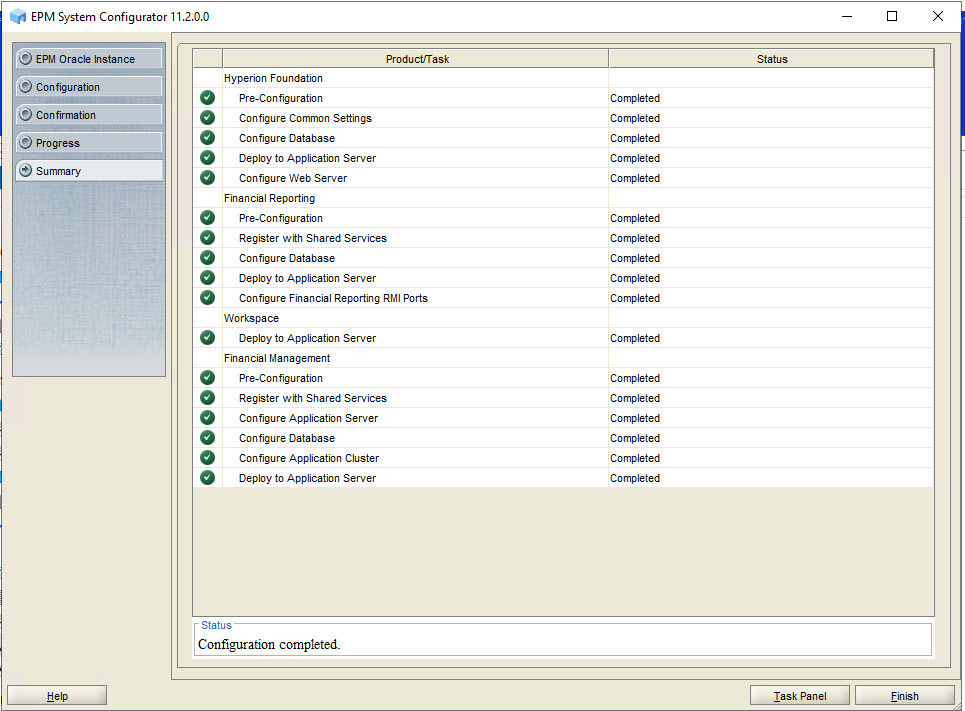This screenshot has height=711, width=965.
Task: Click check icon for Financial Management Register with Shared Services
Action: click(x=208, y=398)
